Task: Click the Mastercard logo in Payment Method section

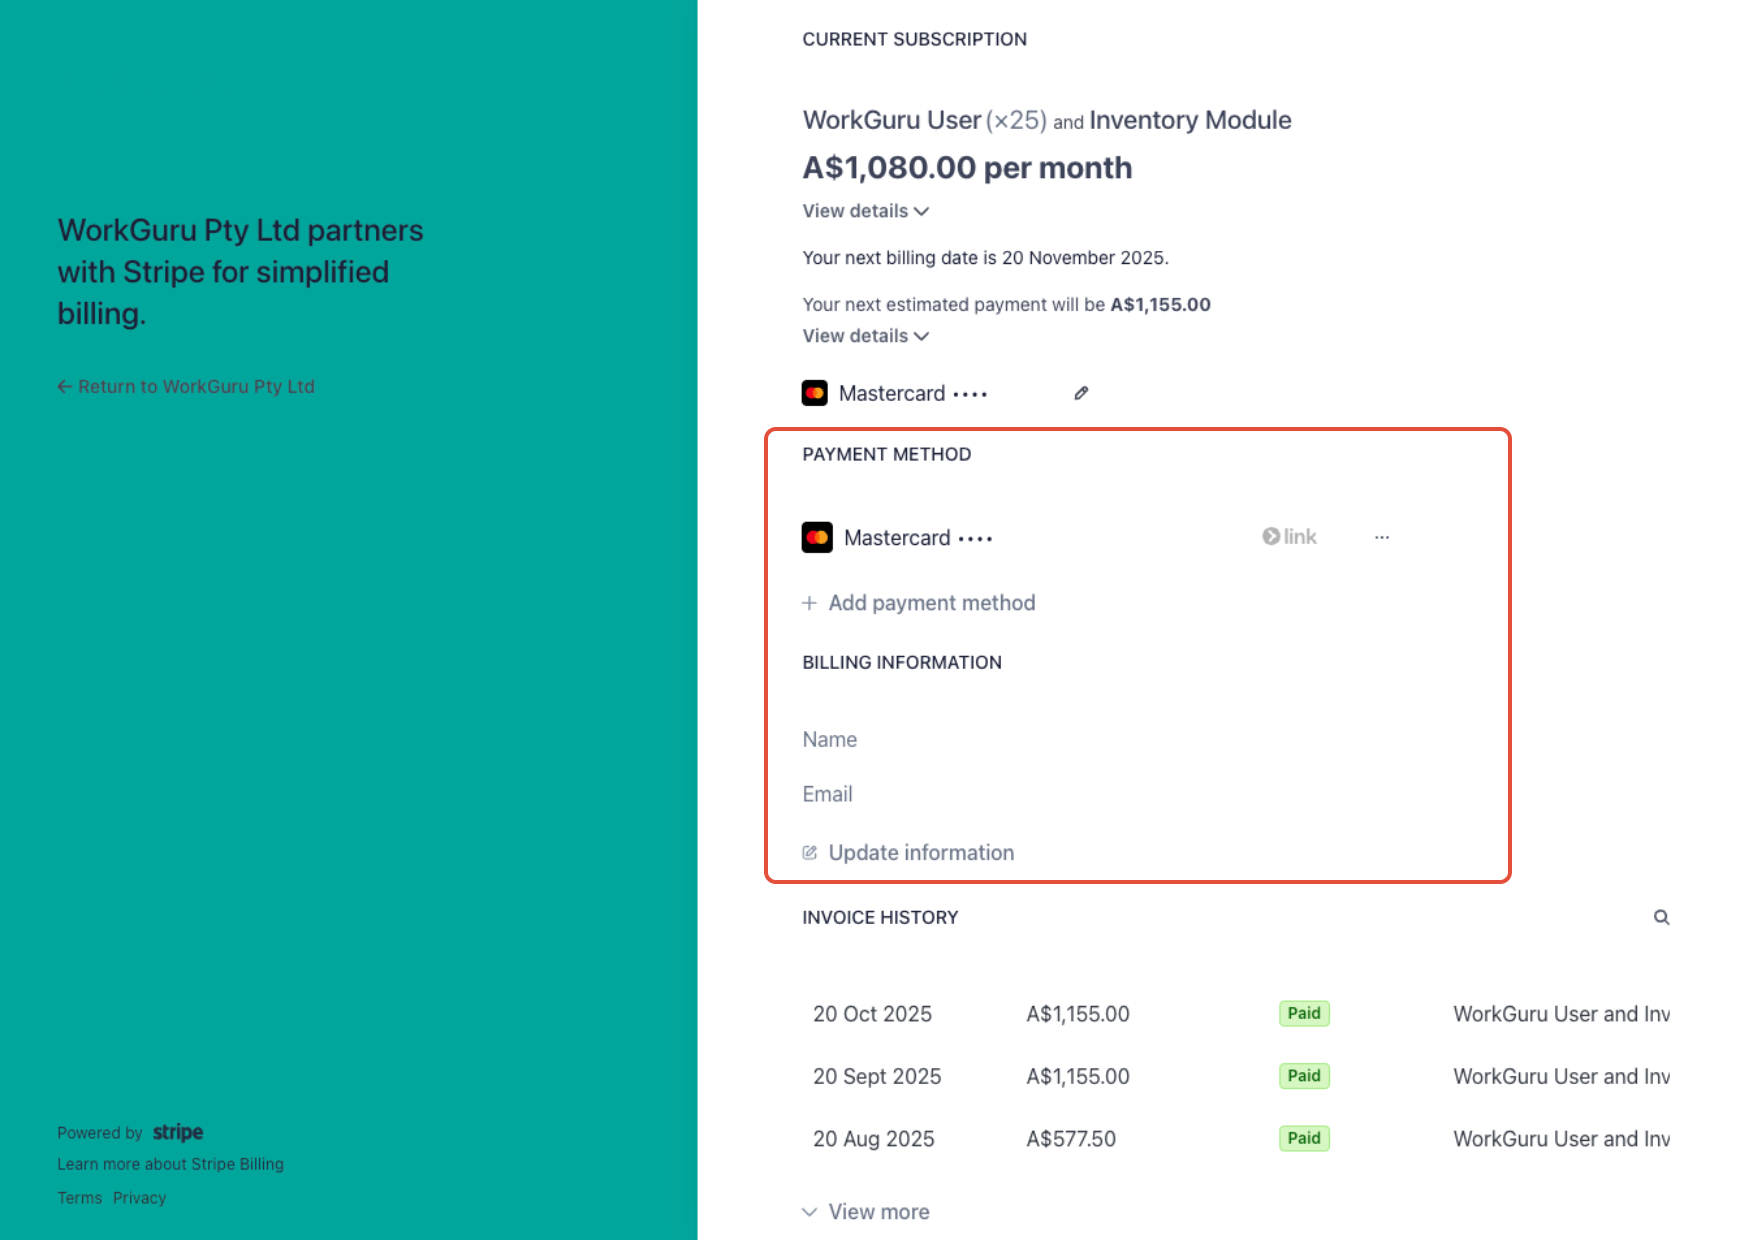Action: click(x=817, y=538)
